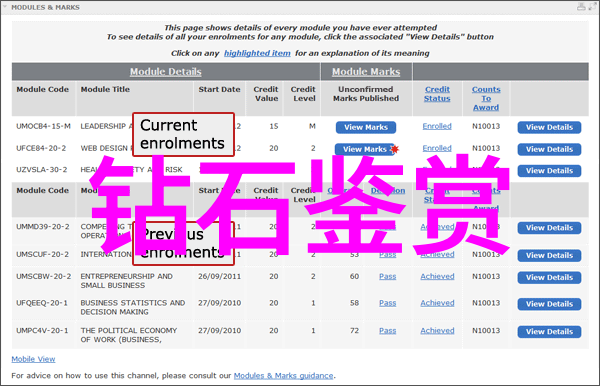600x386 pixels.
Task: View Details for UMPC4V-20-1
Action: coord(549,332)
